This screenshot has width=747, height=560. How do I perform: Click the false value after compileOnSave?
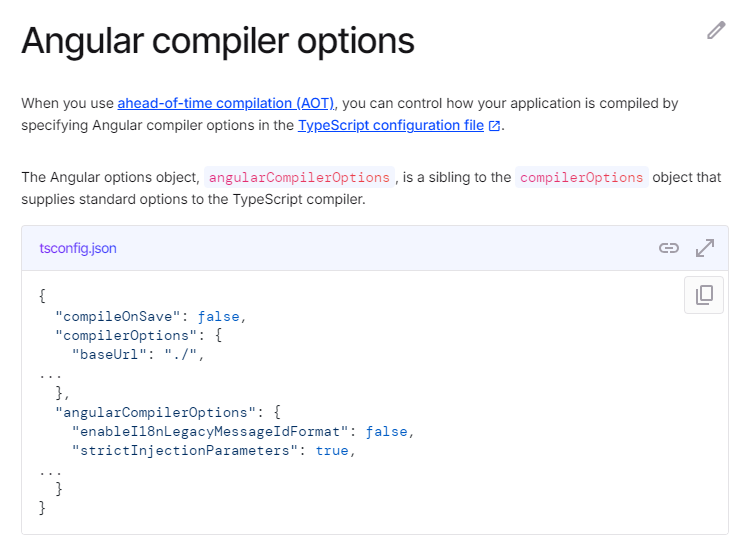(x=219, y=316)
